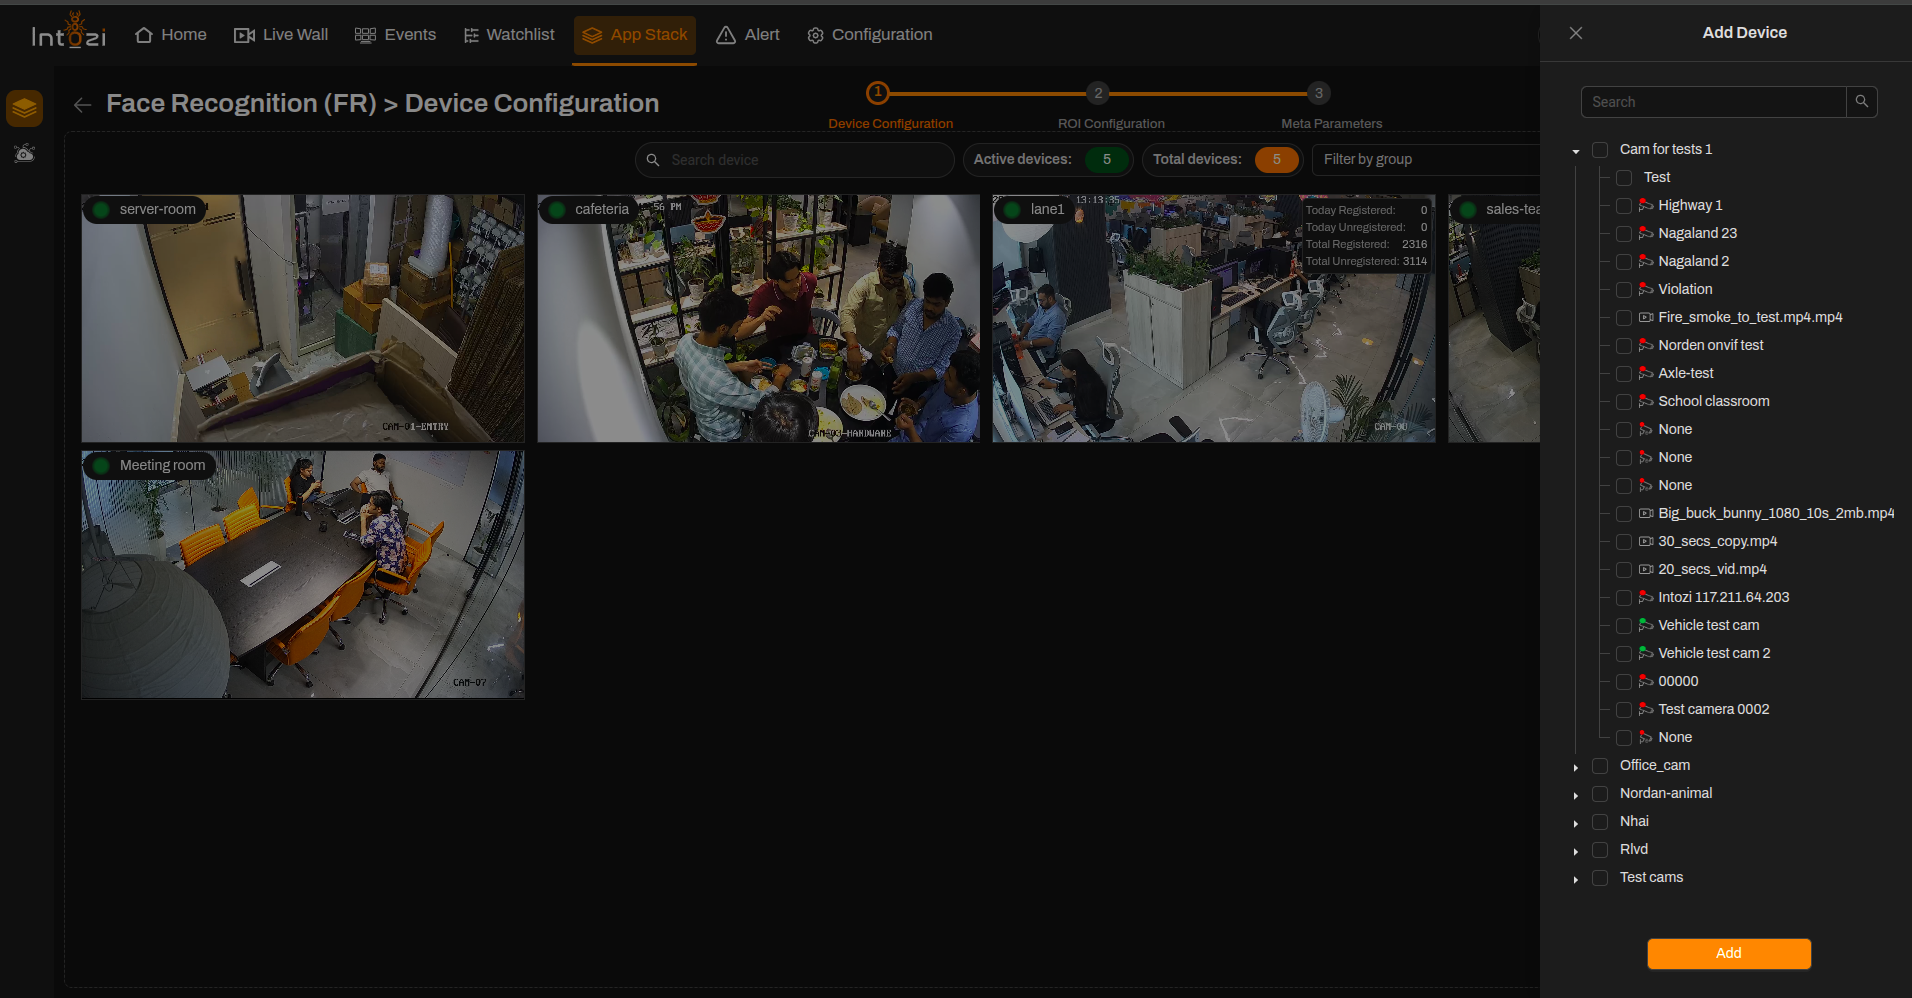Screen dimensions: 1912x998
Task: Open the Live Wall menu
Action: (x=281, y=35)
